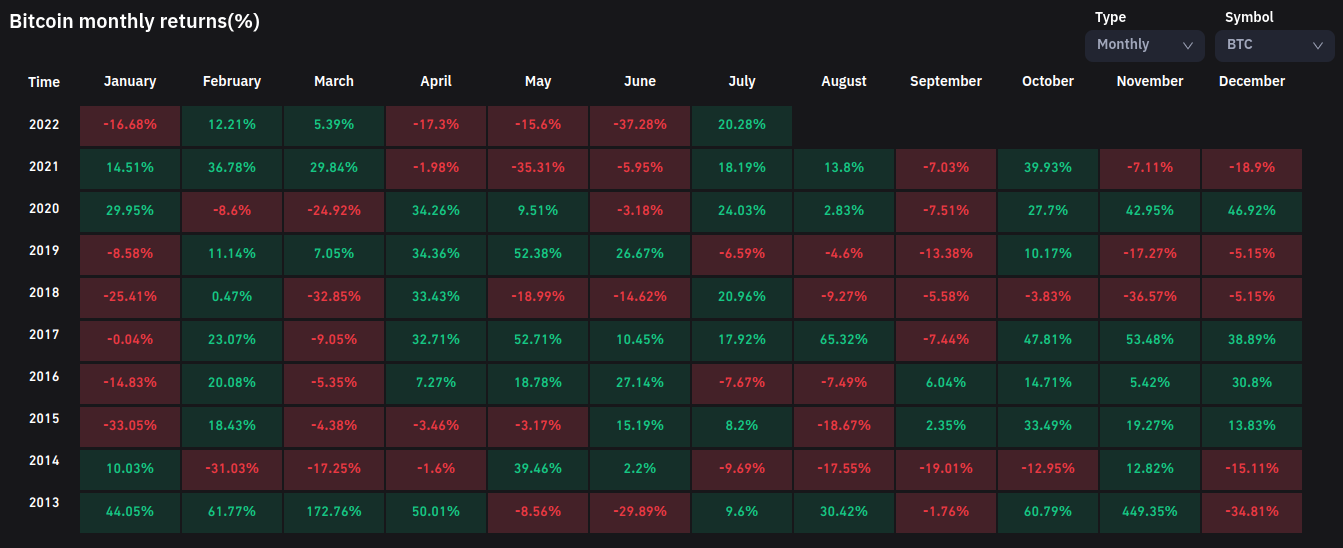
Task: Click the Bitcoin monthly returns(%) title
Action: (135, 21)
